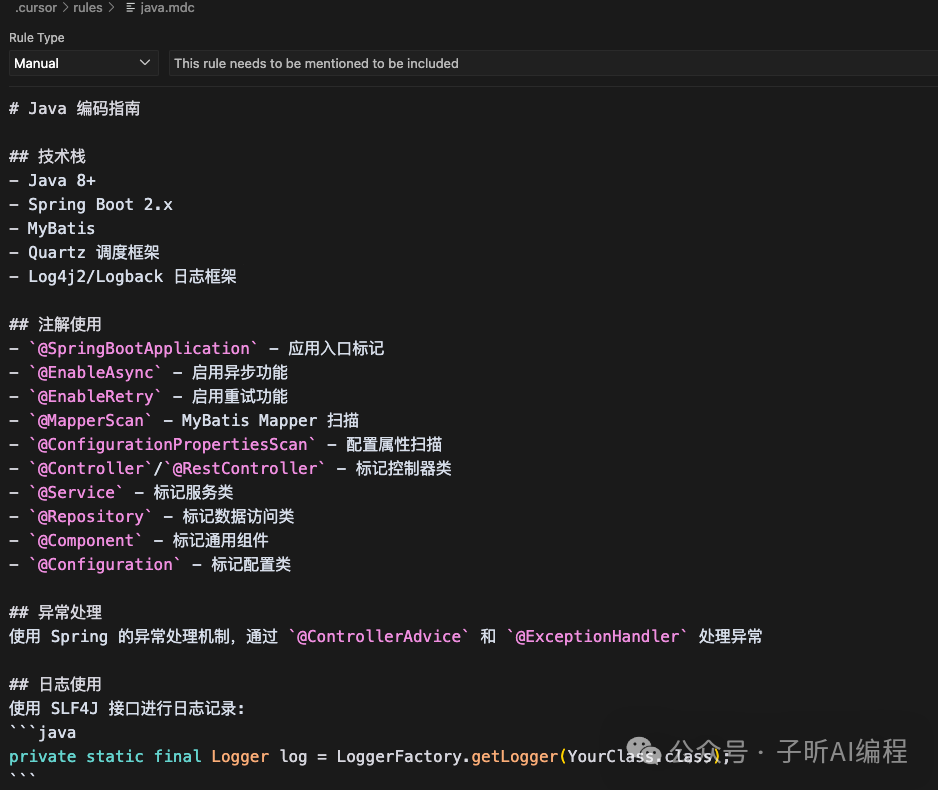Click the line '- Spring Boot 2.x'
The width and height of the screenshot is (938, 790).
pos(91,205)
